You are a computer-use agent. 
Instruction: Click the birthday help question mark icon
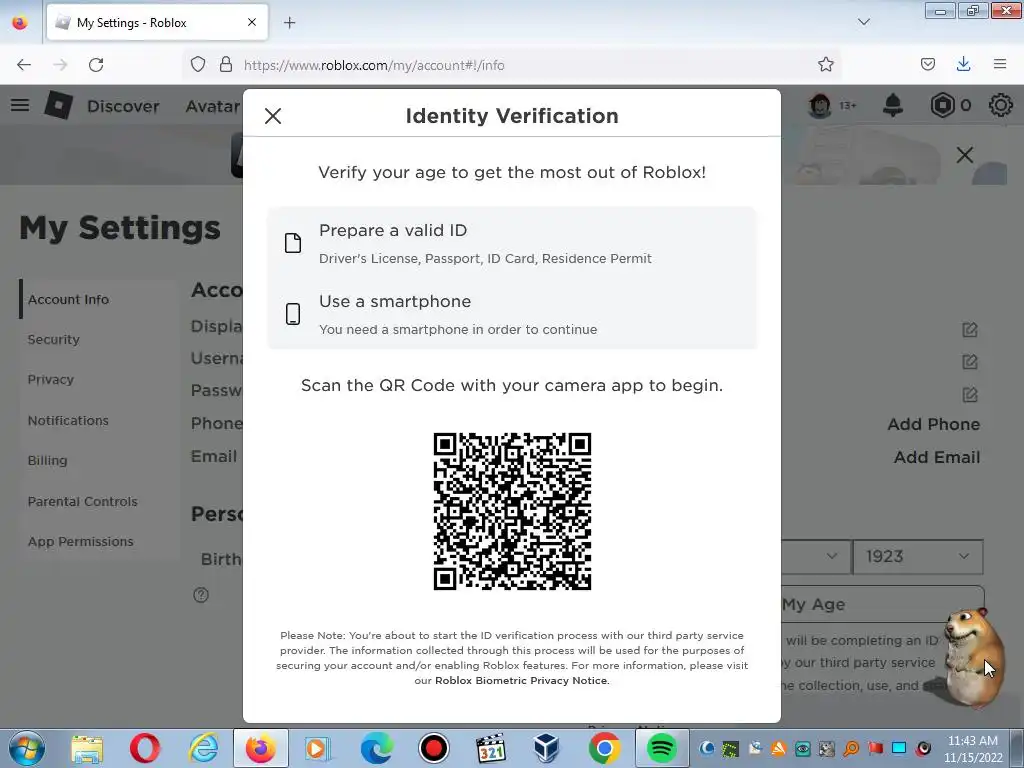coord(201,595)
